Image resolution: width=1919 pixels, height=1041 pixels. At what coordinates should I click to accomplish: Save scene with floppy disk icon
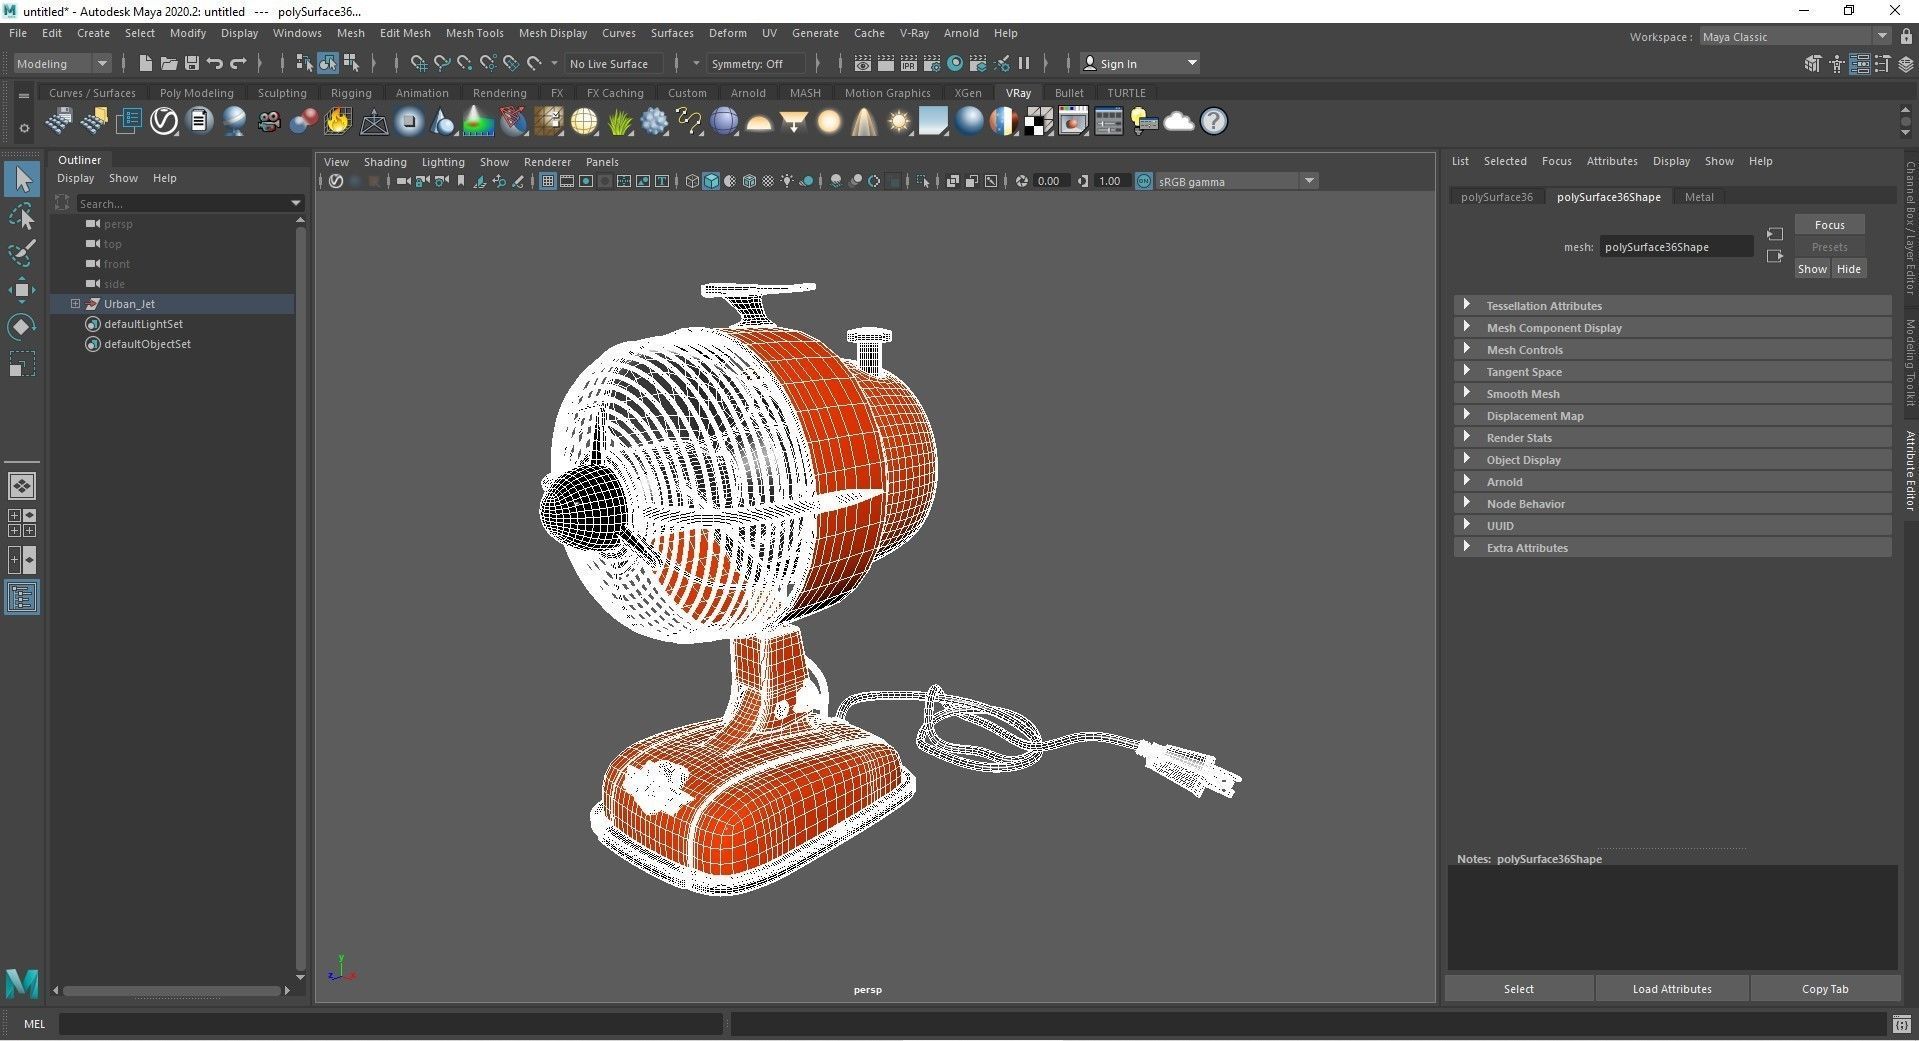coord(192,63)
